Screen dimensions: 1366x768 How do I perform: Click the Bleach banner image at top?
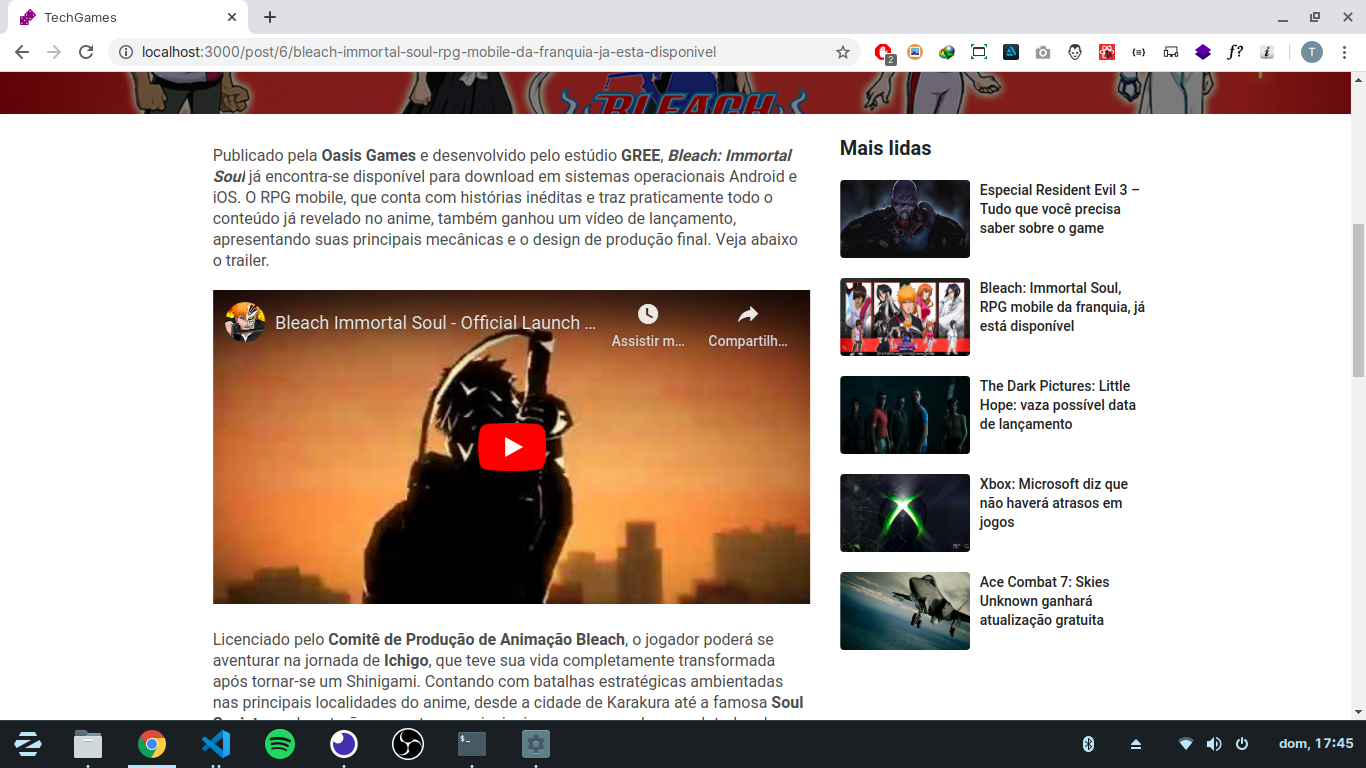point(676,93)
